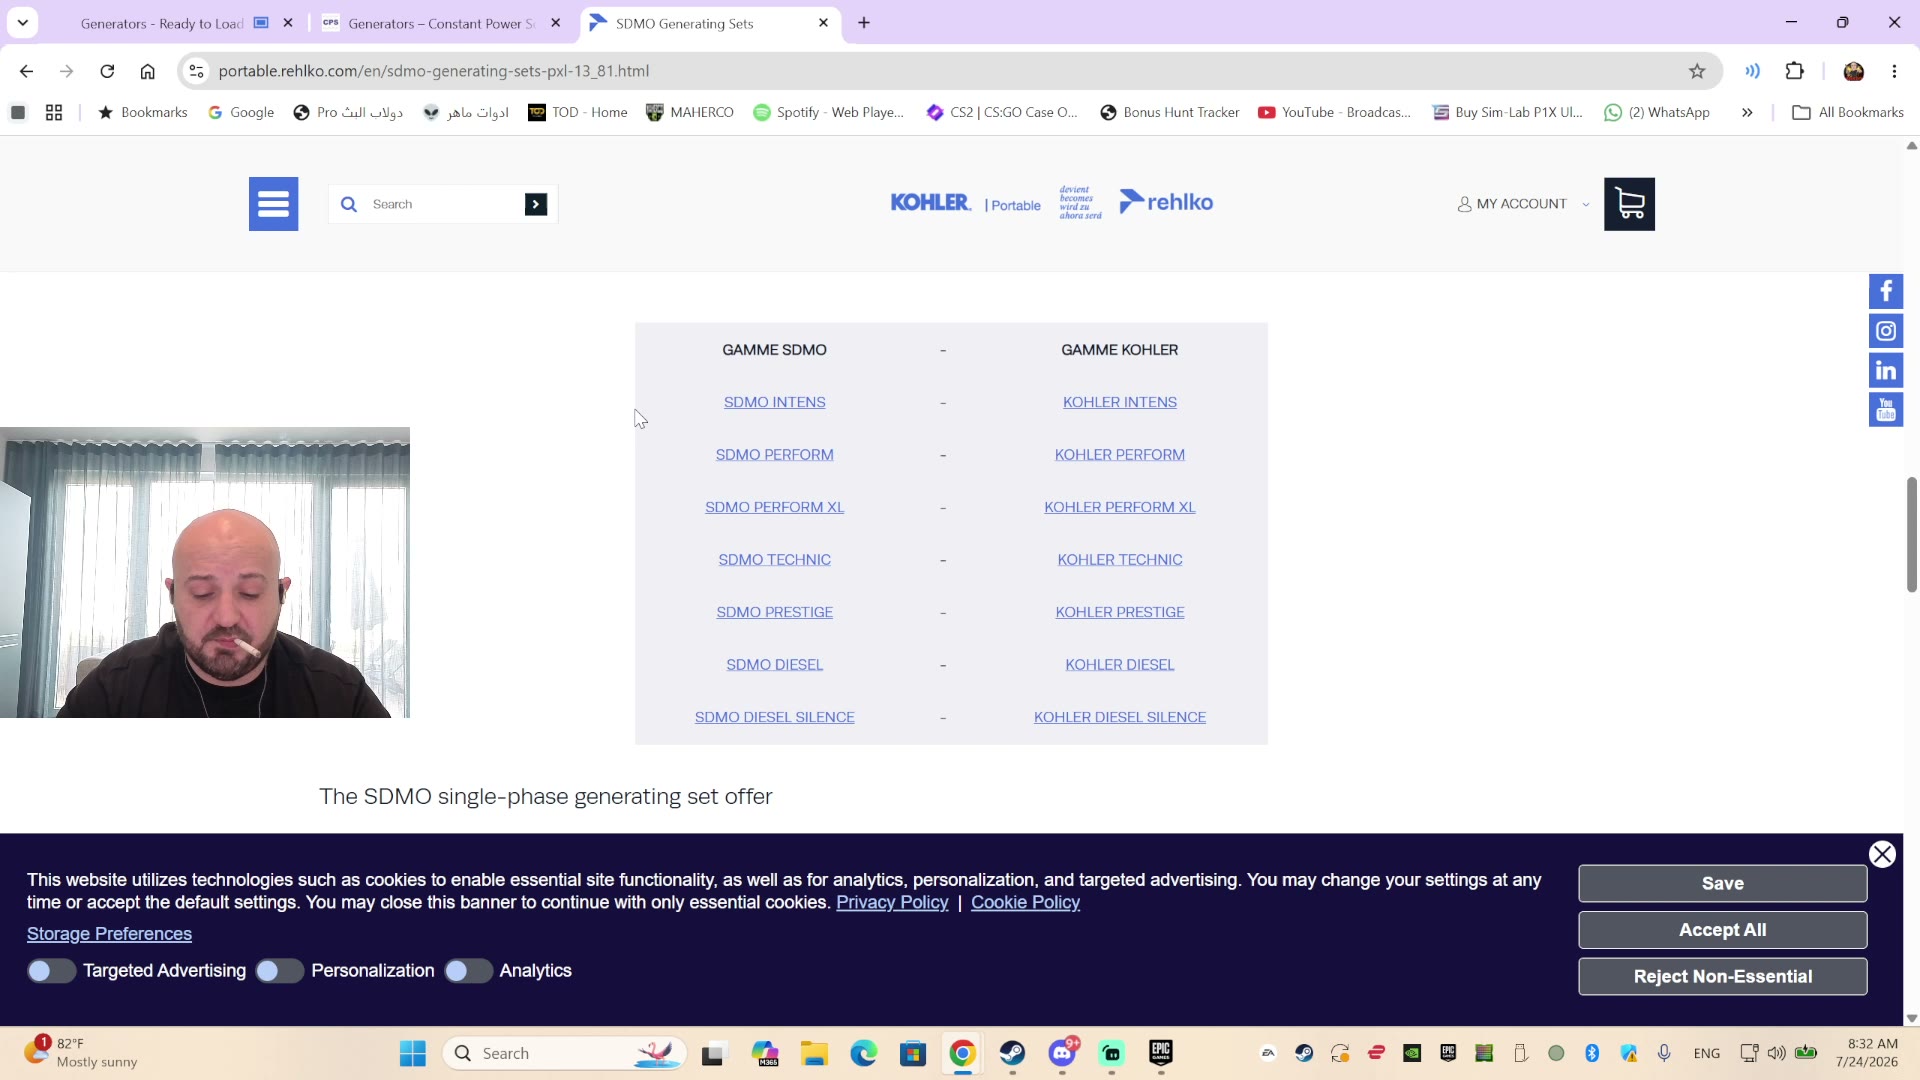Image resolution: width=1920 pixels, height=1080 pixels.
Task: Bookmark this page with the star icon
Action: (x=1697, y=71)
